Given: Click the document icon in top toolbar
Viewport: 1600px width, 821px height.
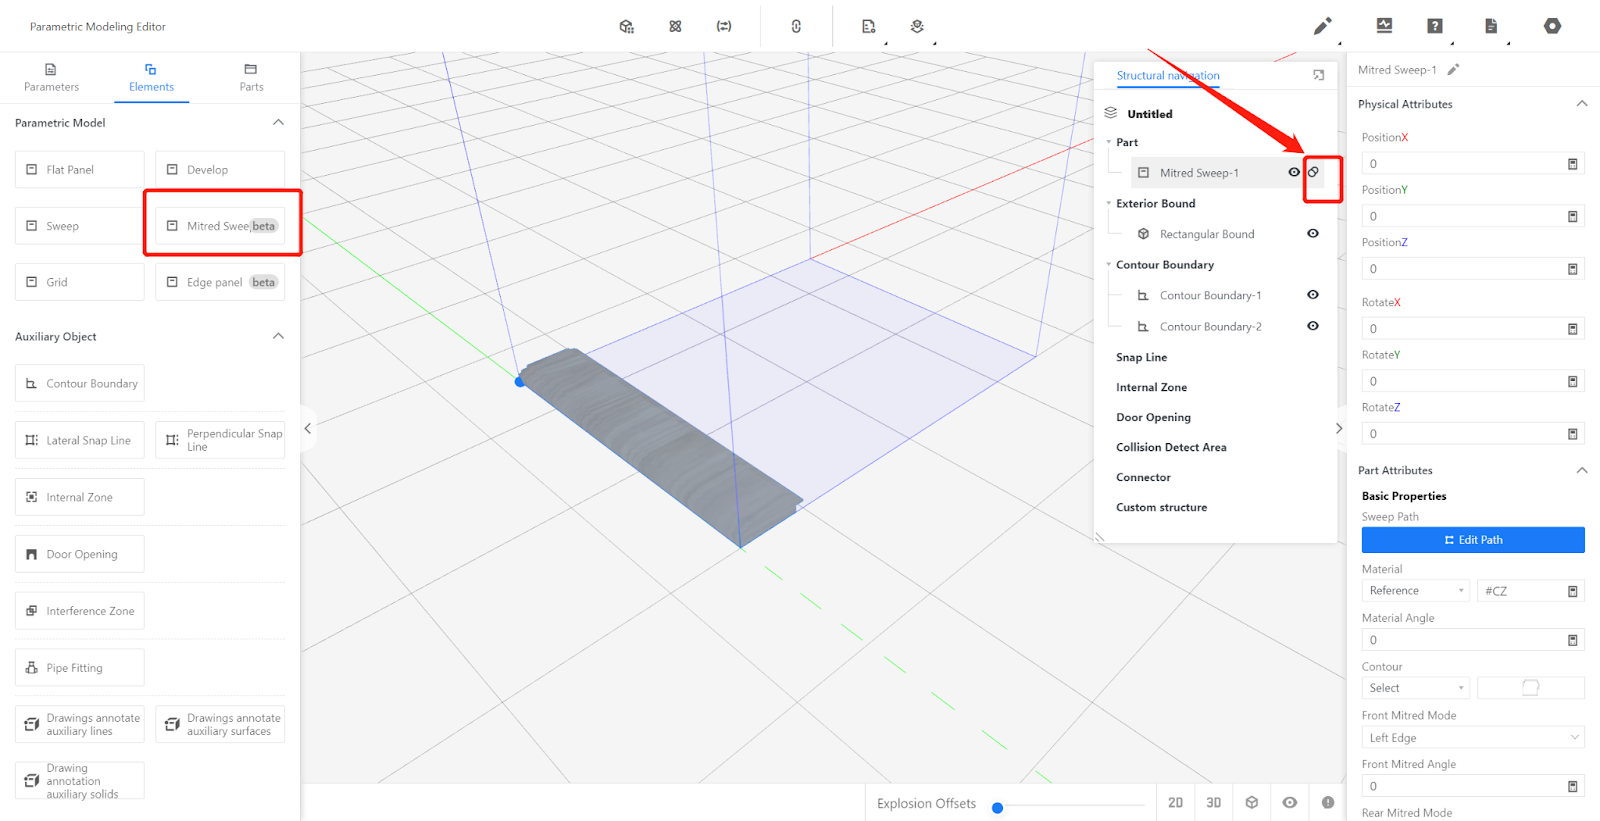Looking at the screenshot, I should (x=1491, y=26).
